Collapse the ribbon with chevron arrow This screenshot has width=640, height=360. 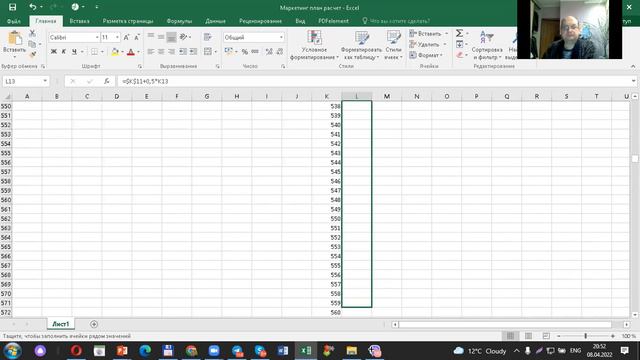pos(633,66)
